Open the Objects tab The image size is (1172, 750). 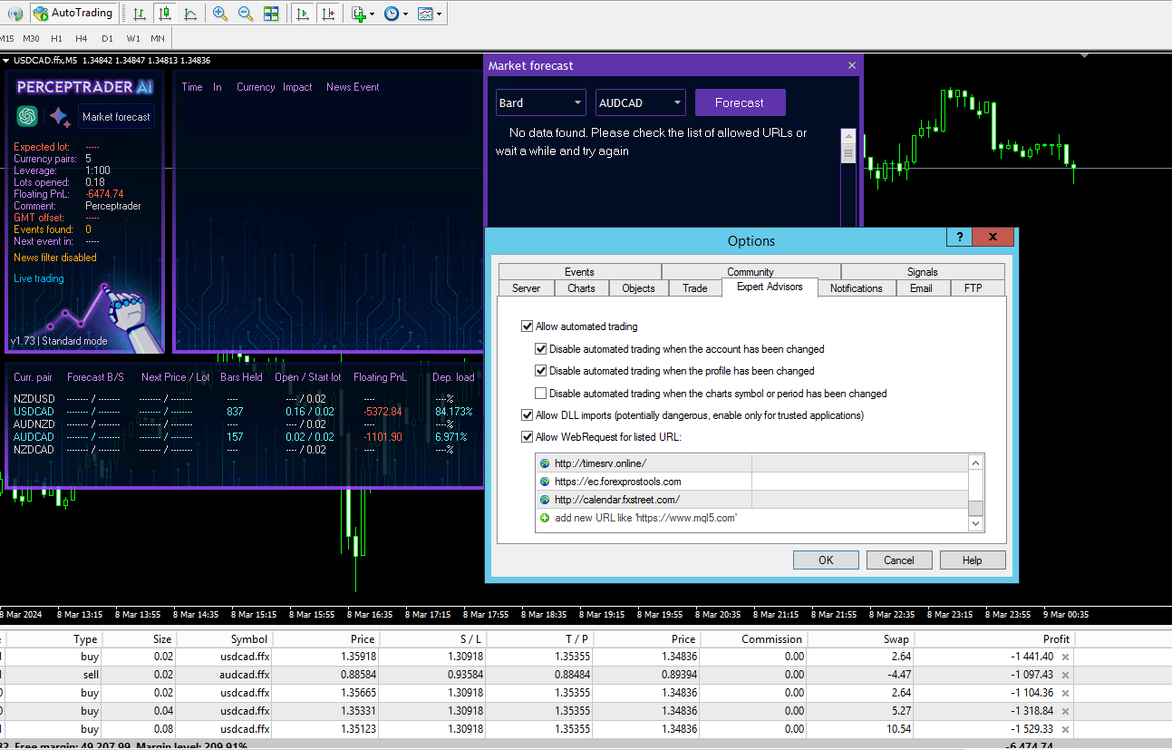coord(638,288)
